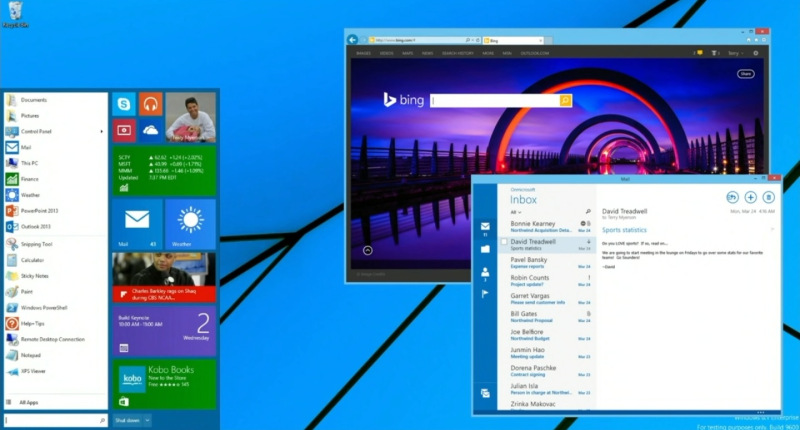
Task: Open Terry account dropdown on Bing
Action: click(x=735, y=53)
